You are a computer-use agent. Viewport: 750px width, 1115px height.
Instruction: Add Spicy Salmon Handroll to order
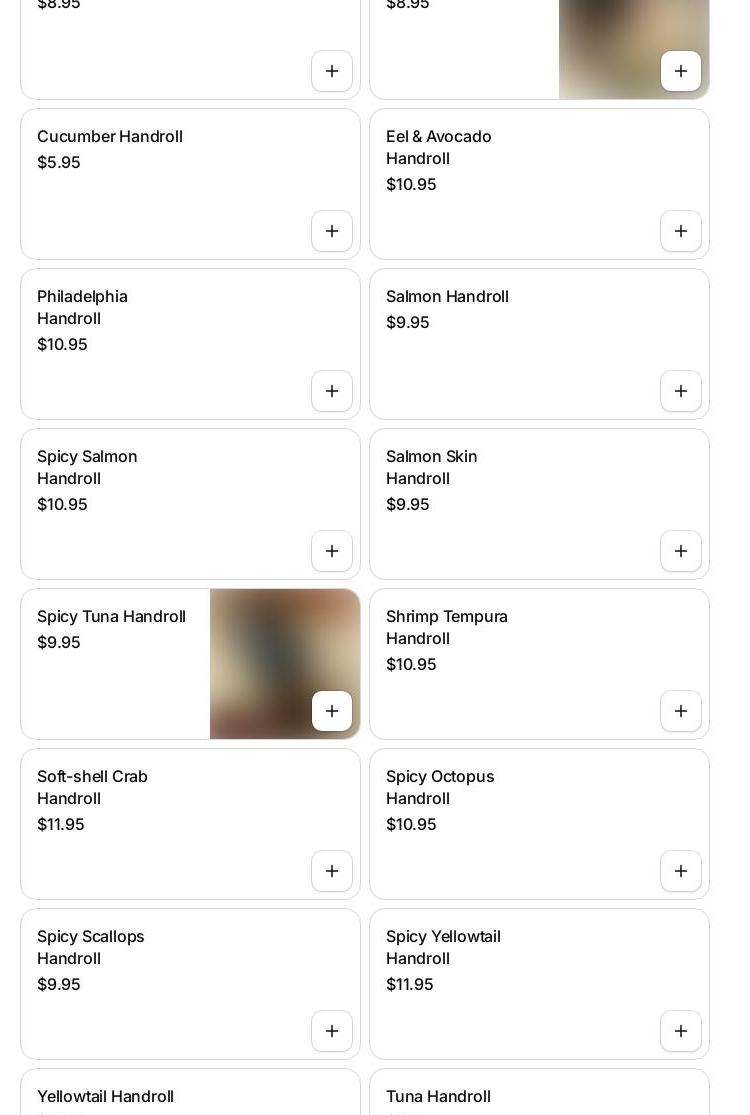pos(332,551)
